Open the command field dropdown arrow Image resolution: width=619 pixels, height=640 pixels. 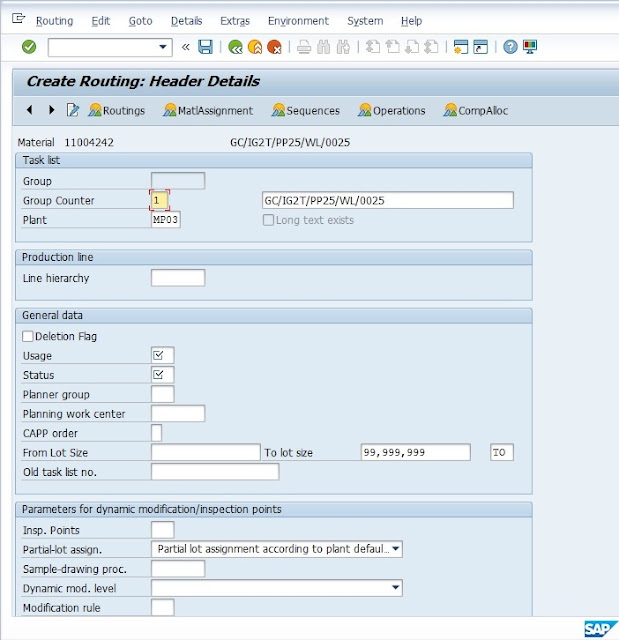coord(163,47)
